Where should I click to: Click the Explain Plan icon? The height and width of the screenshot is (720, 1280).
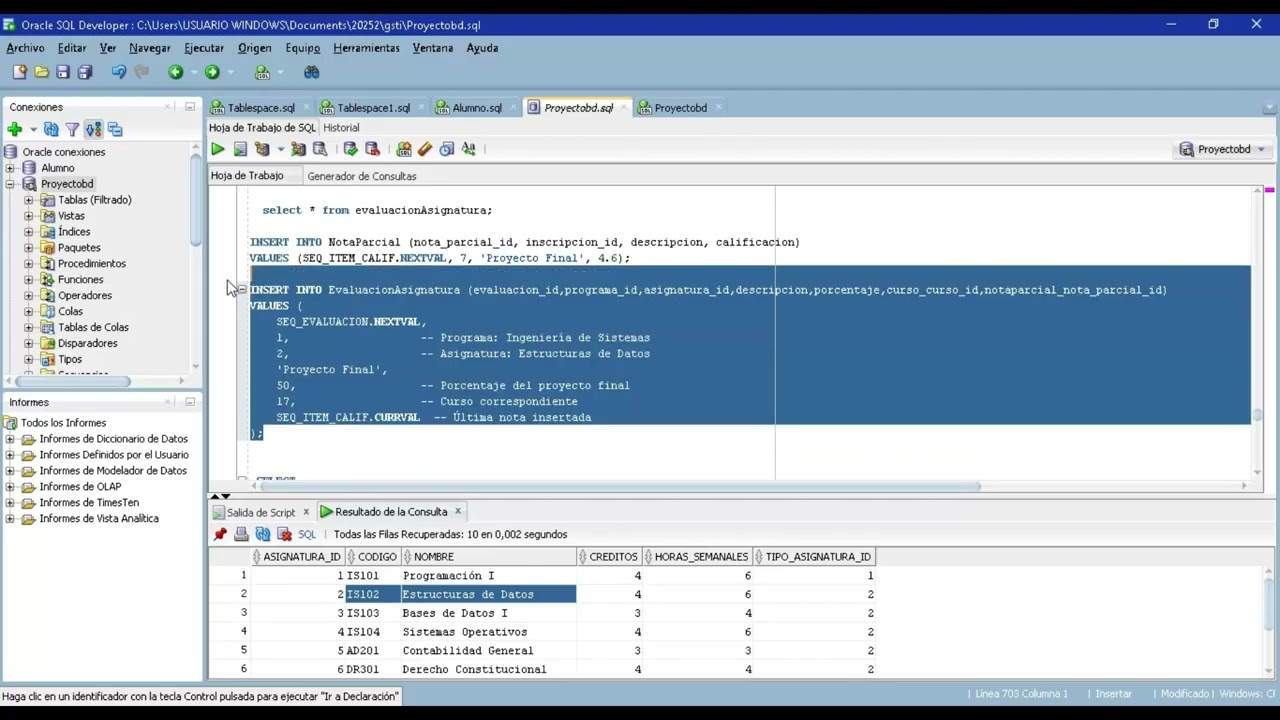262,149
